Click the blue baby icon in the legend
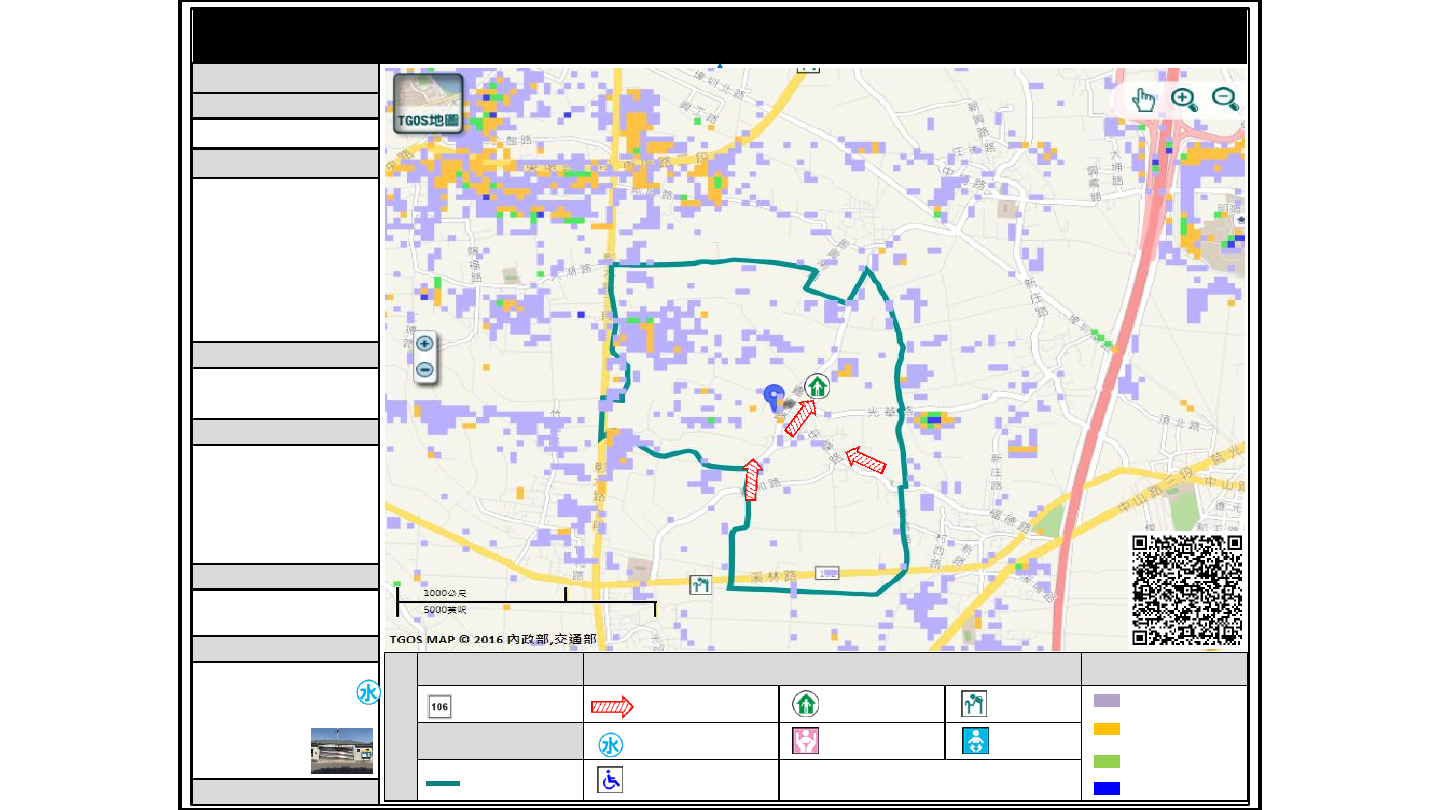 point(974,741)
